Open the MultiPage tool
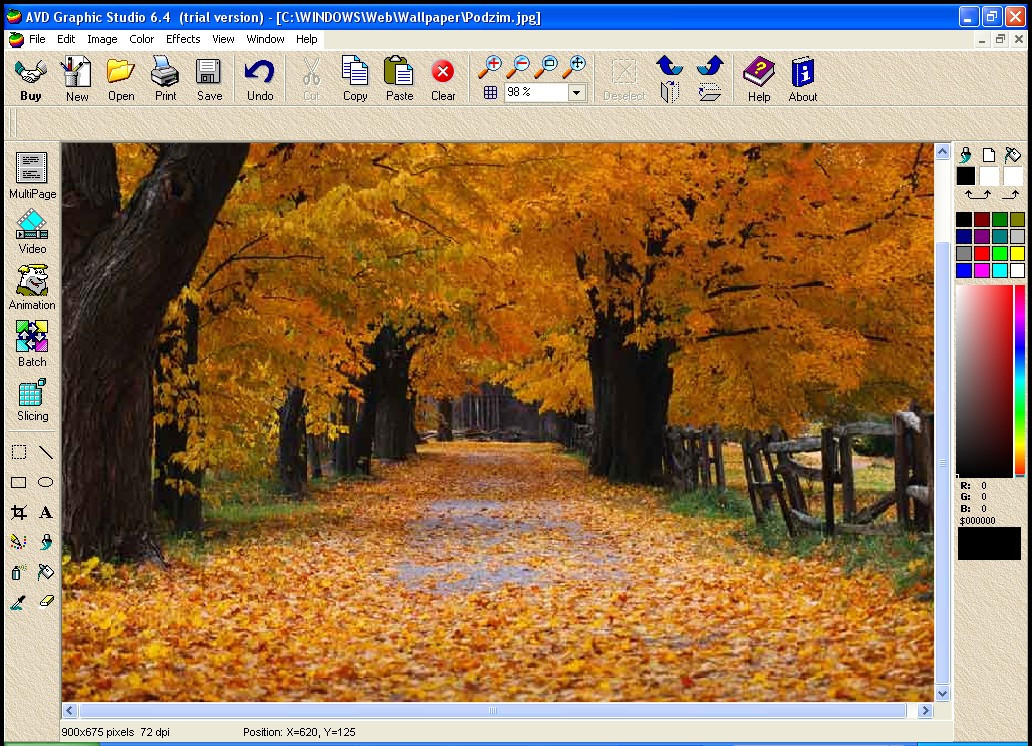Viewport: 1032px width, 746px height. pyautogui.click(x=32, y=176)
